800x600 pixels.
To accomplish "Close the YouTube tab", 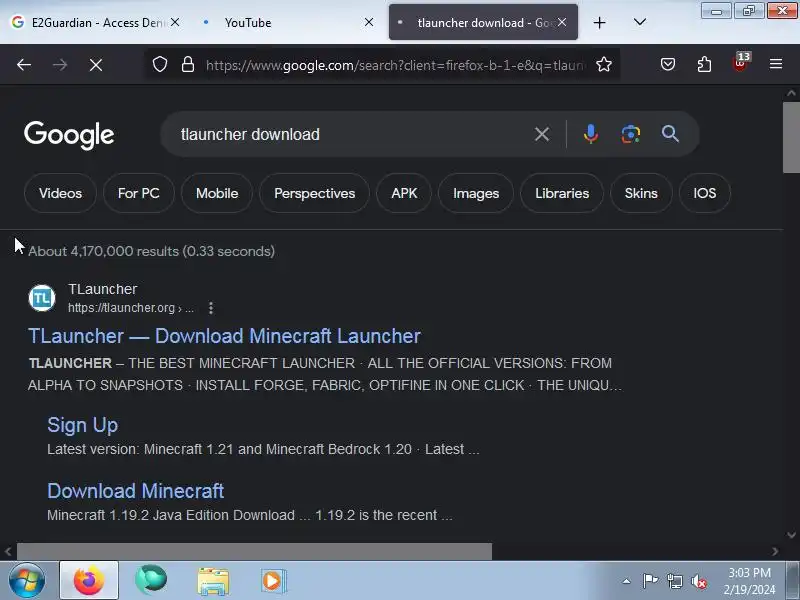I will click(x=369, y=22).
